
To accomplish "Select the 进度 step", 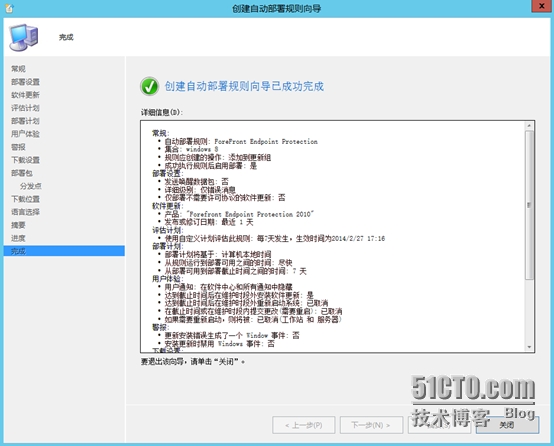I will point(18,238).
